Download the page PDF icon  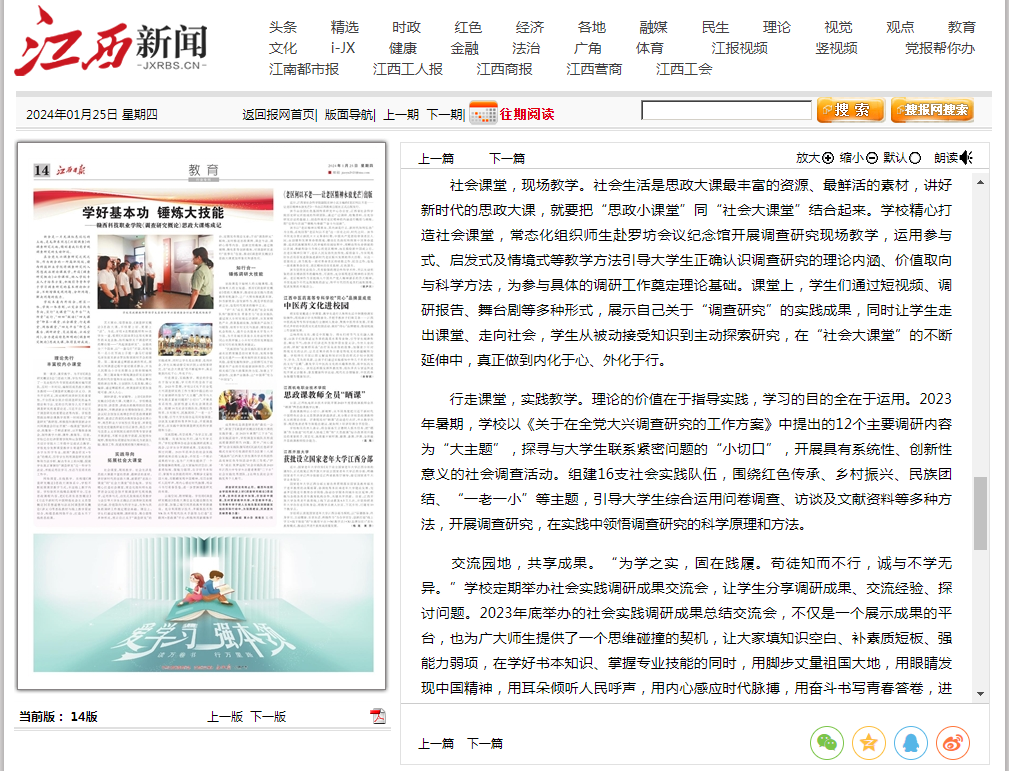coord(378,716)
